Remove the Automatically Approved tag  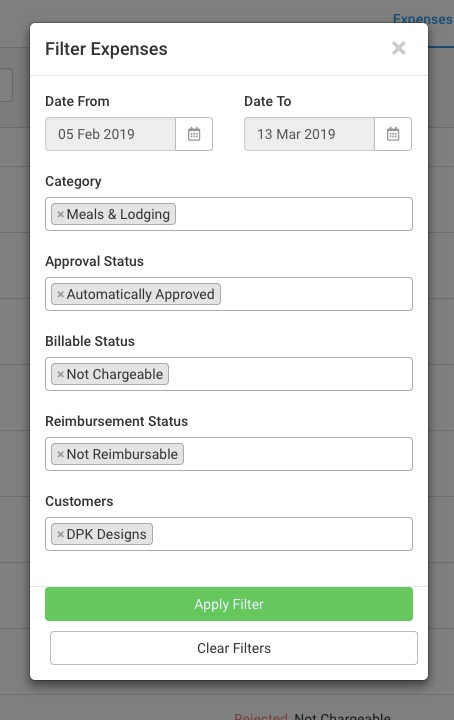pyautogui.click(x=60, y=294)
